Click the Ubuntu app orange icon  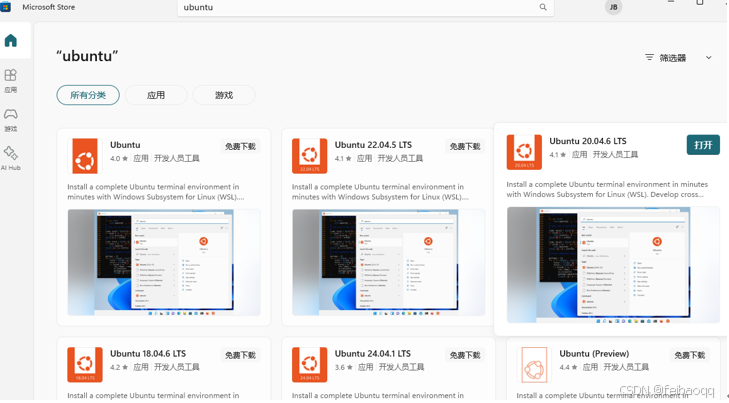pos(85,156)
